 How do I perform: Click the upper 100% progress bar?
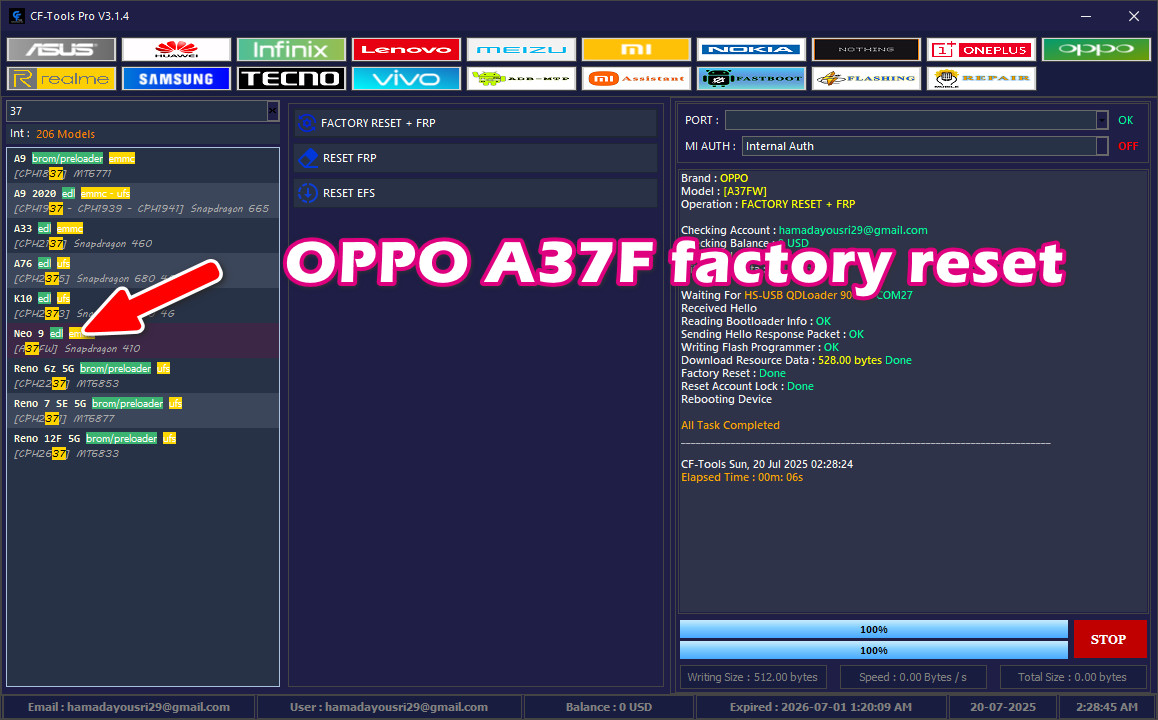[874, 629]
